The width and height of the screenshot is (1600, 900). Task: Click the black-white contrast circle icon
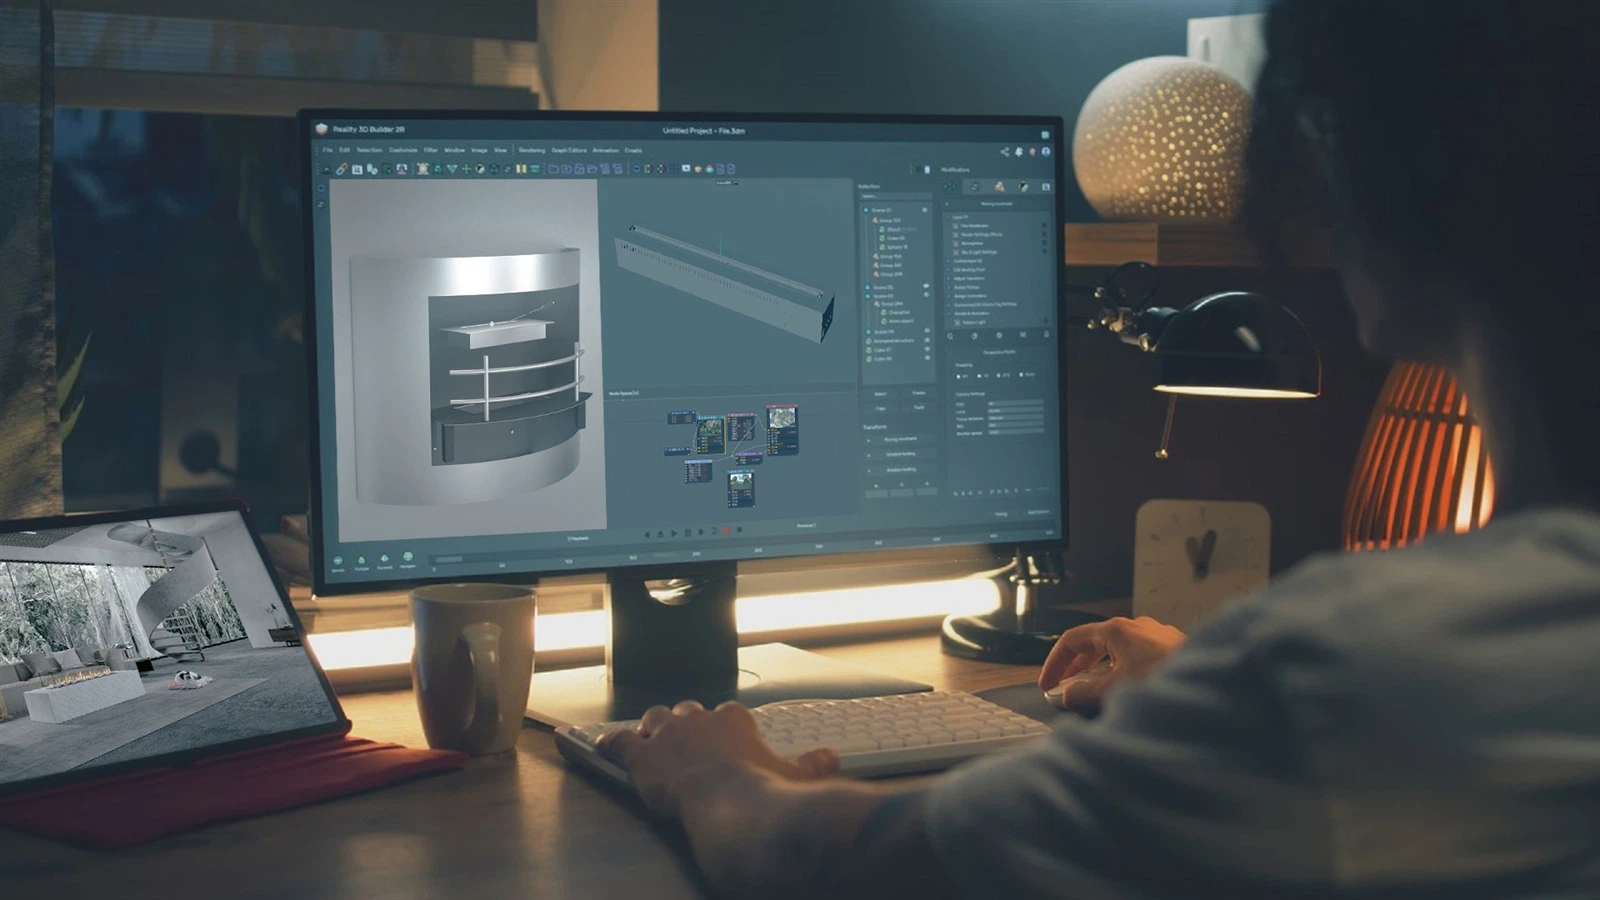tap(480, 169)
